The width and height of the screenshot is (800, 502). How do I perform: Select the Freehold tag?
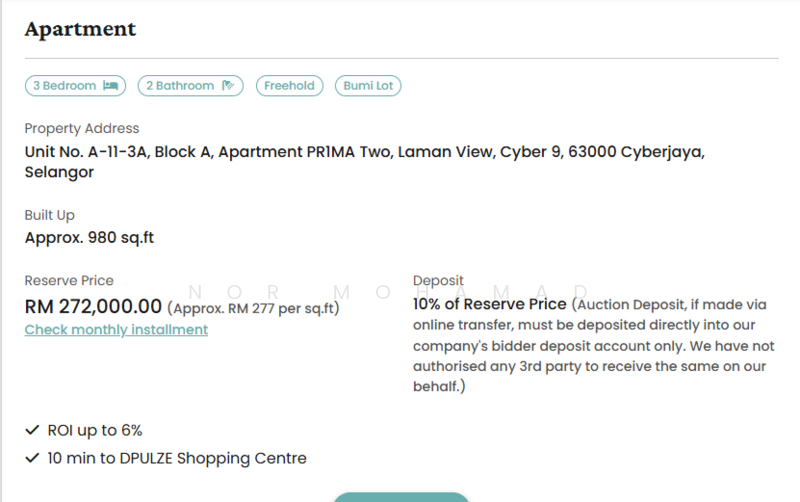(289, 86)
